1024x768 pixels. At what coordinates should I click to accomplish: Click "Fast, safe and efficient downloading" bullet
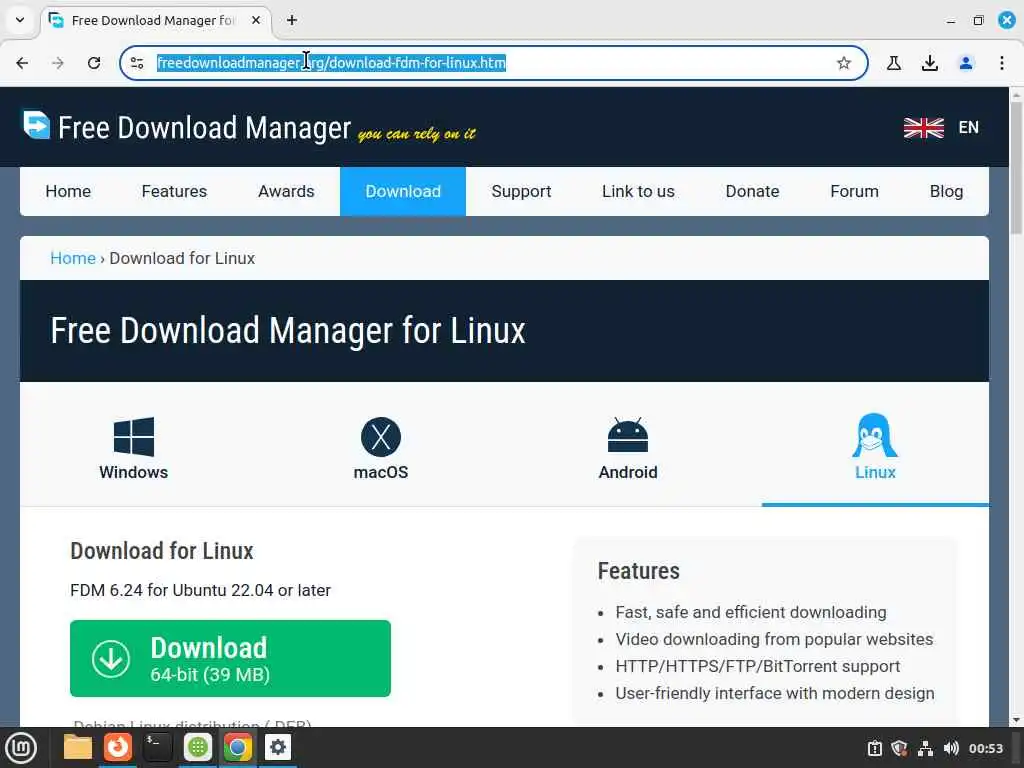(x=751, y=613)
